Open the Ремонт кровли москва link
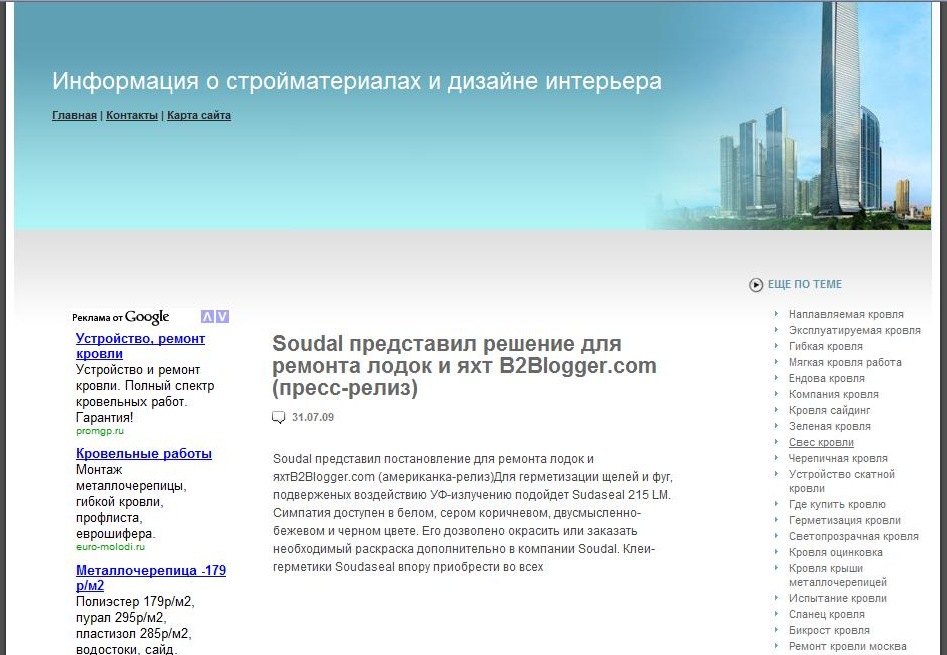Screen dimensions: 947x655 click(x=847, y=646)
